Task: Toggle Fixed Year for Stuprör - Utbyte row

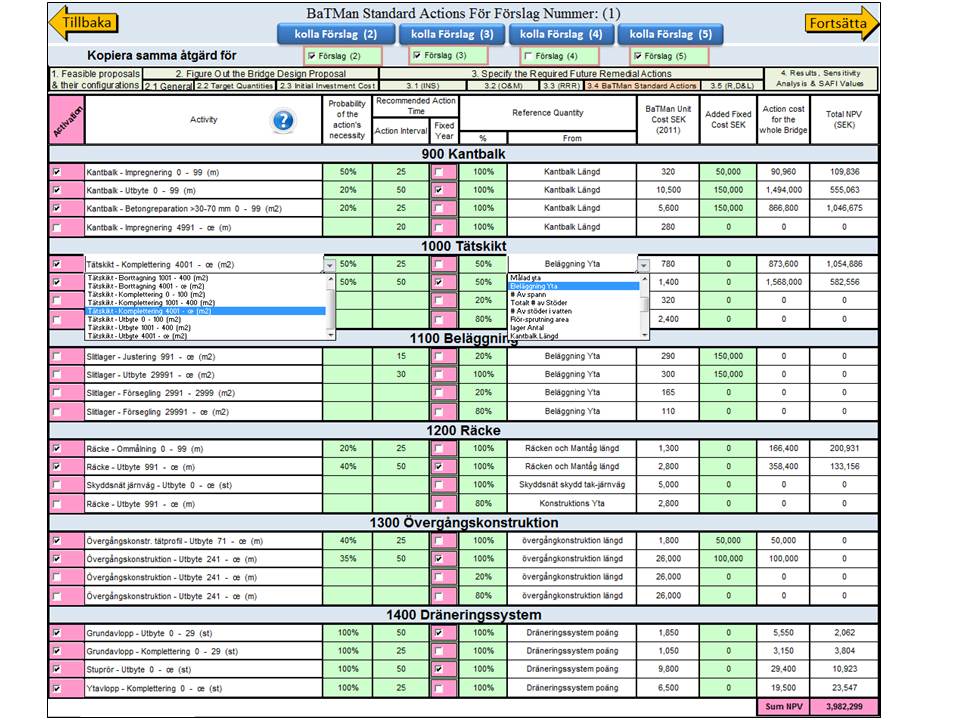Action: [438, 669]
